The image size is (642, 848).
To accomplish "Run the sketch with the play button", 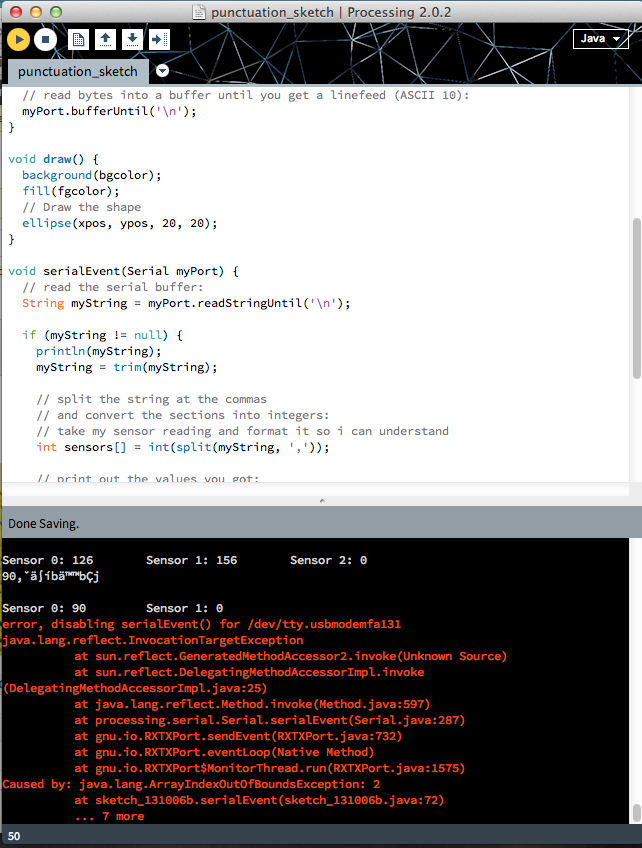I will click(x=19, y=40).
